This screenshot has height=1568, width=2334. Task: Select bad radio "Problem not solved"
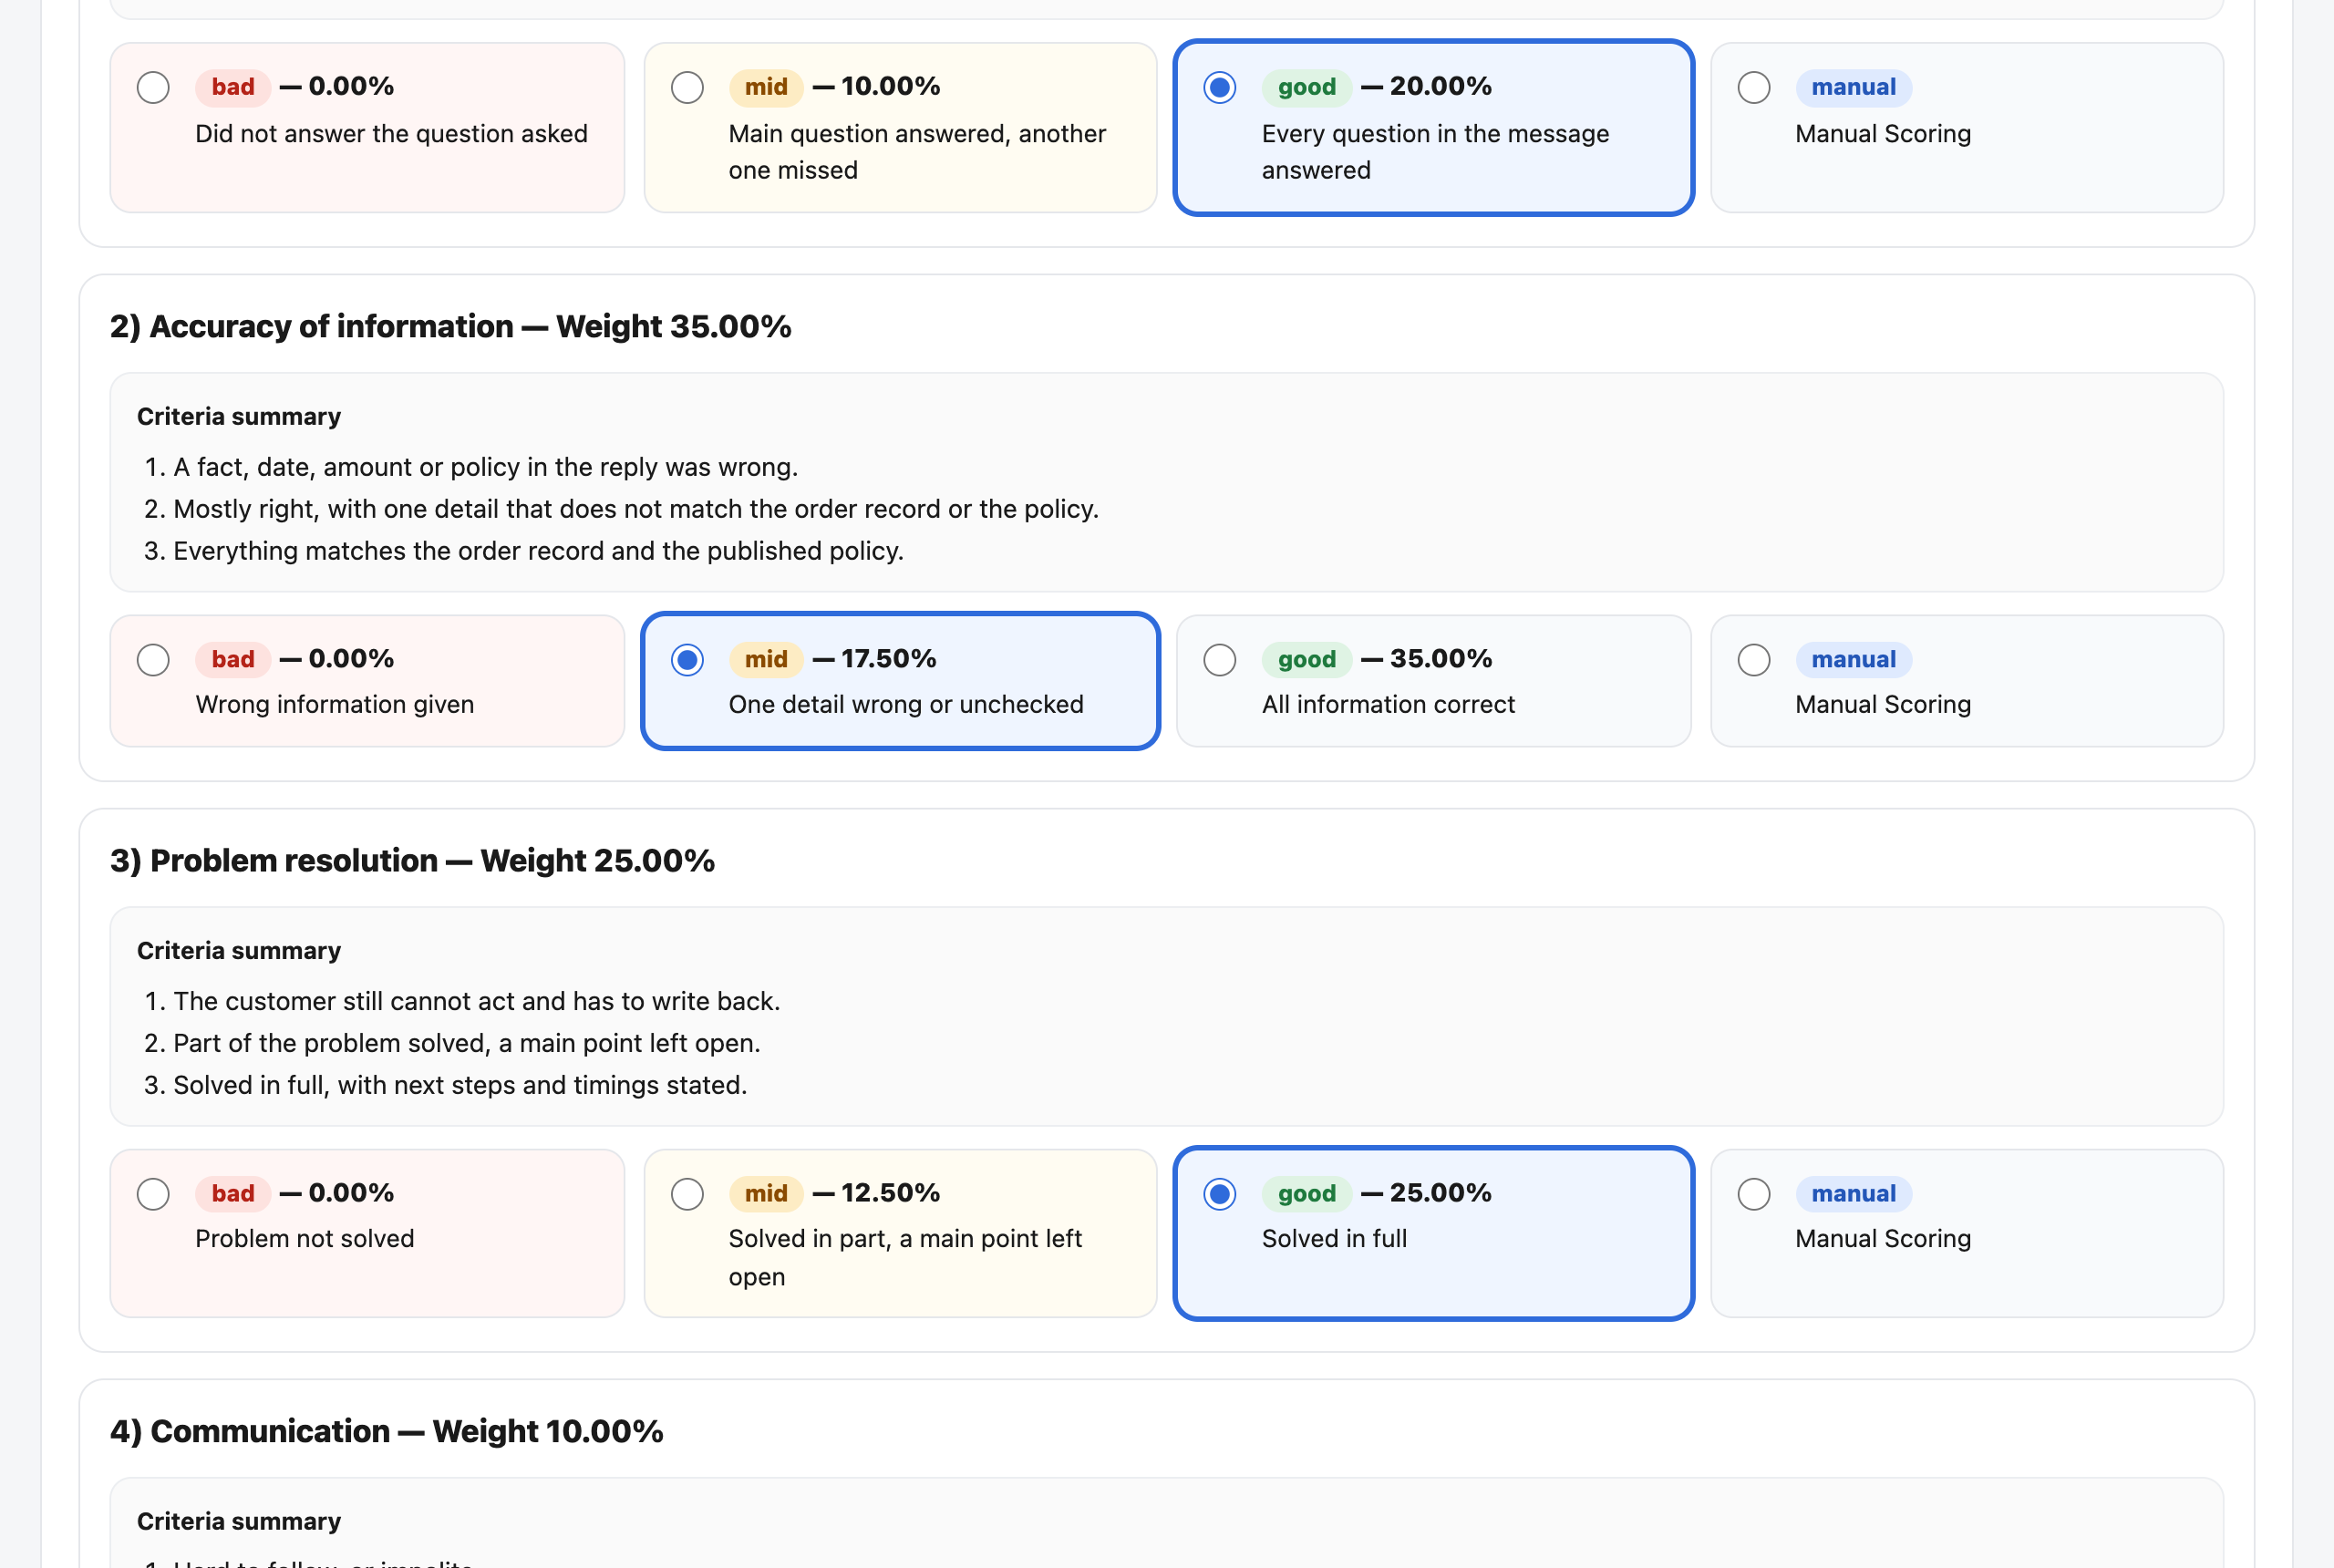point(153,1194)
